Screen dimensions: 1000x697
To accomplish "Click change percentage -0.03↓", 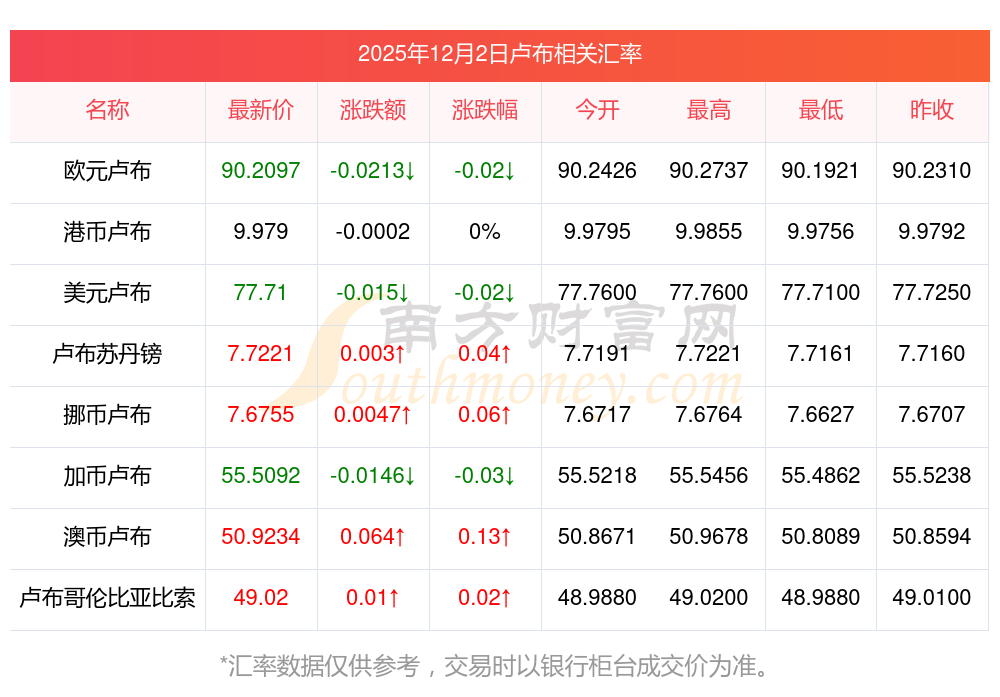I will [x=485, y=476].
